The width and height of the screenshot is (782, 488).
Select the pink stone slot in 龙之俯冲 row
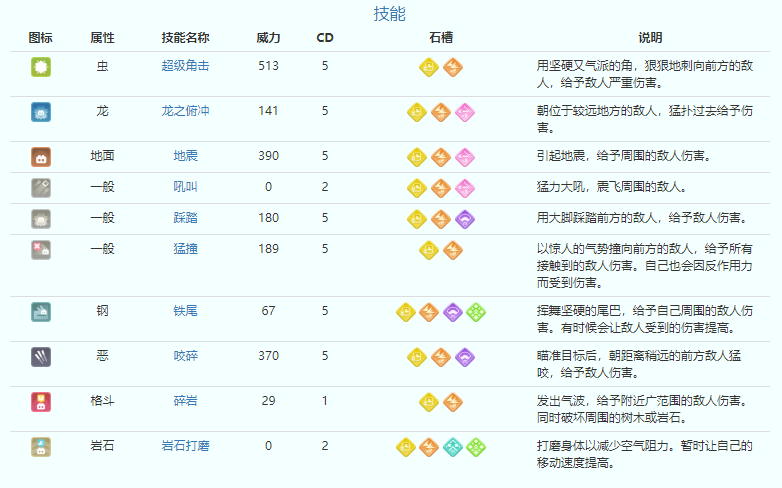coord(465,112)
